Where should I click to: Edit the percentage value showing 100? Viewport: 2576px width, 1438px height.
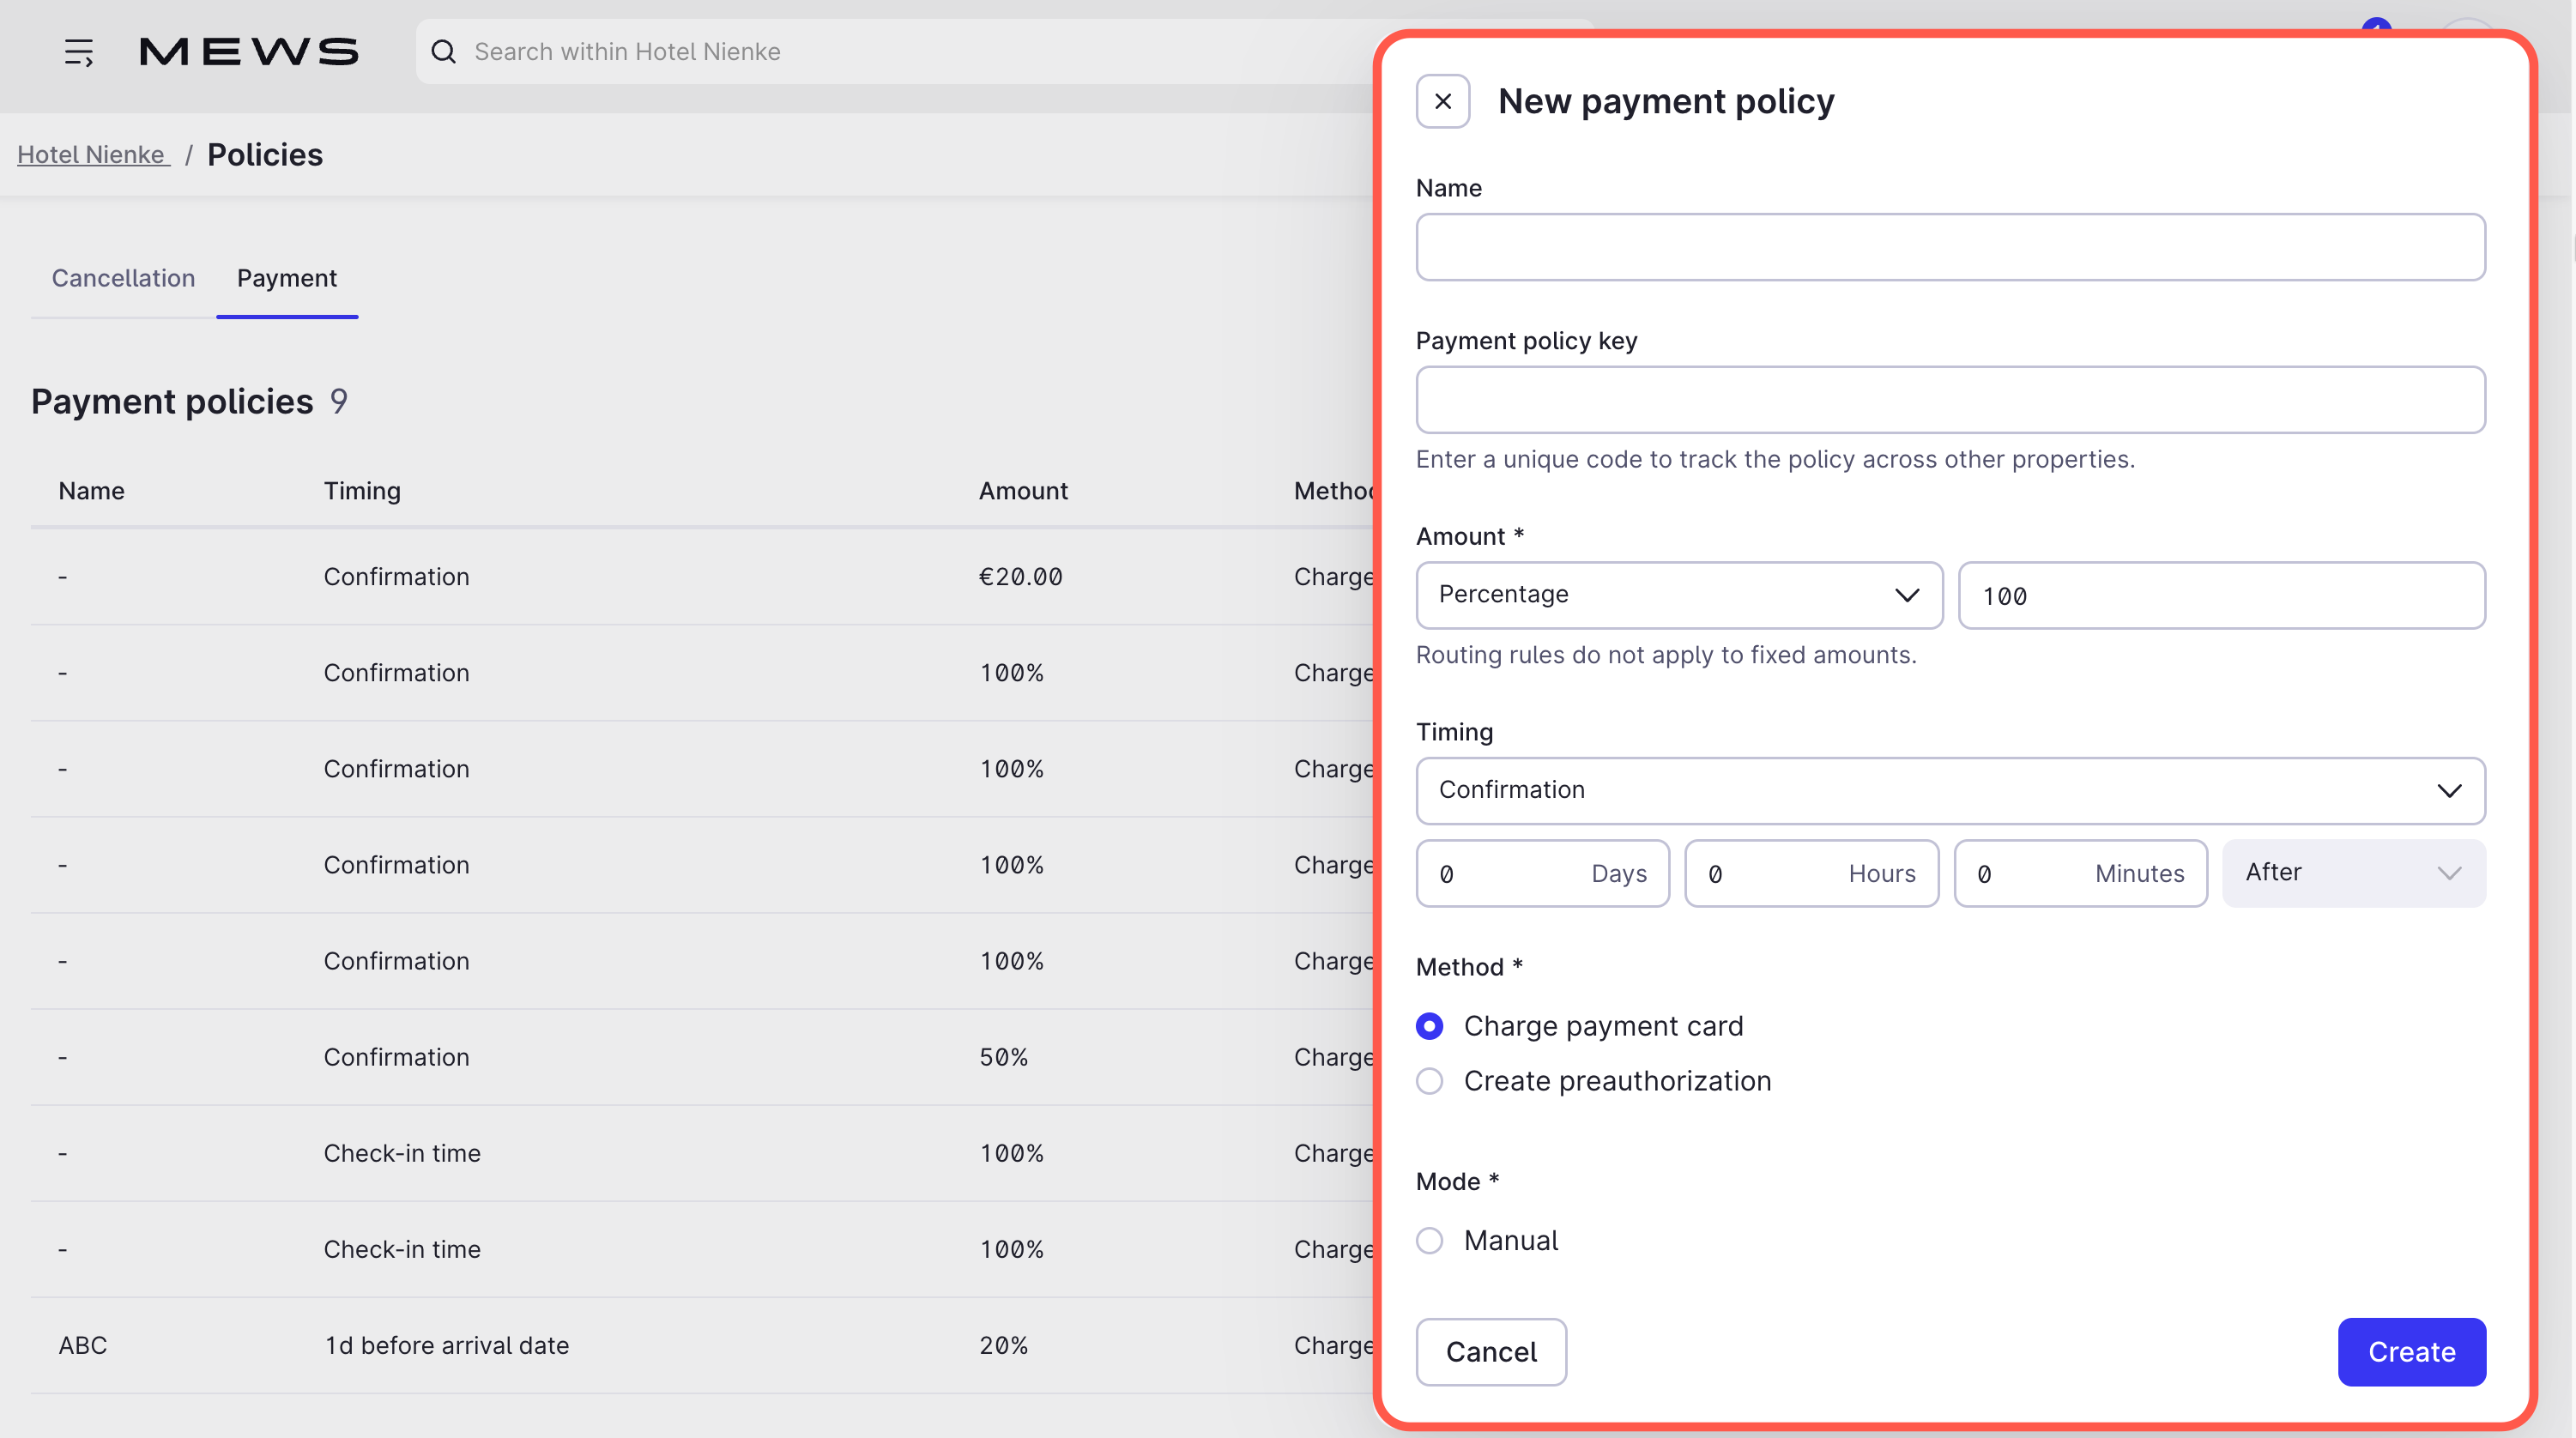coord(2221,595)
